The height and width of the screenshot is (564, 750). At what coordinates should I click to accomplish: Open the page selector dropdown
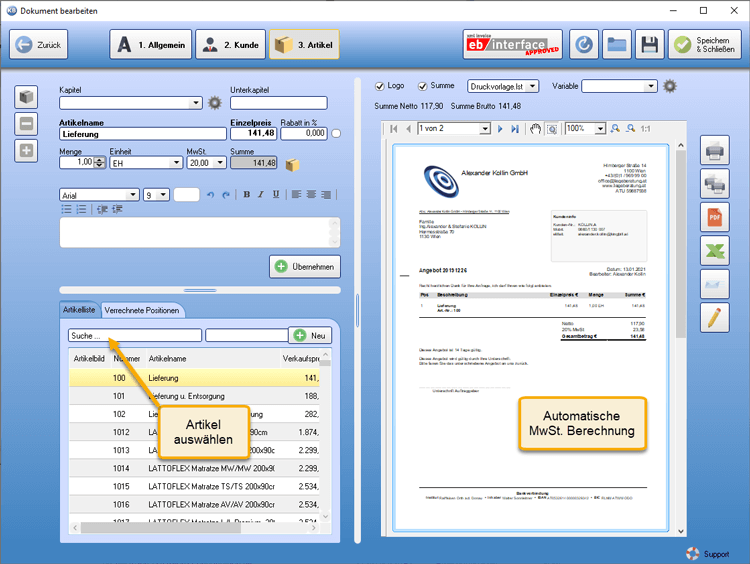(485, 129)
